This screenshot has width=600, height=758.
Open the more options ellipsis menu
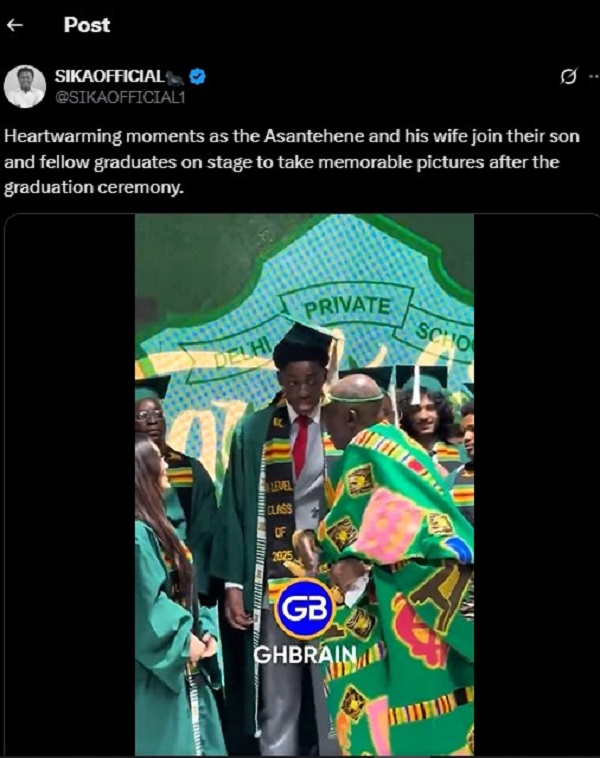point(594,76)
